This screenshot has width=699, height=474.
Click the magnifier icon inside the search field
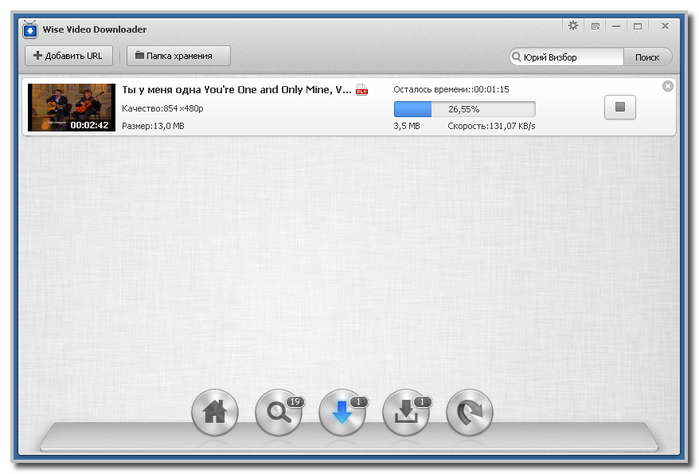point(516,57)
